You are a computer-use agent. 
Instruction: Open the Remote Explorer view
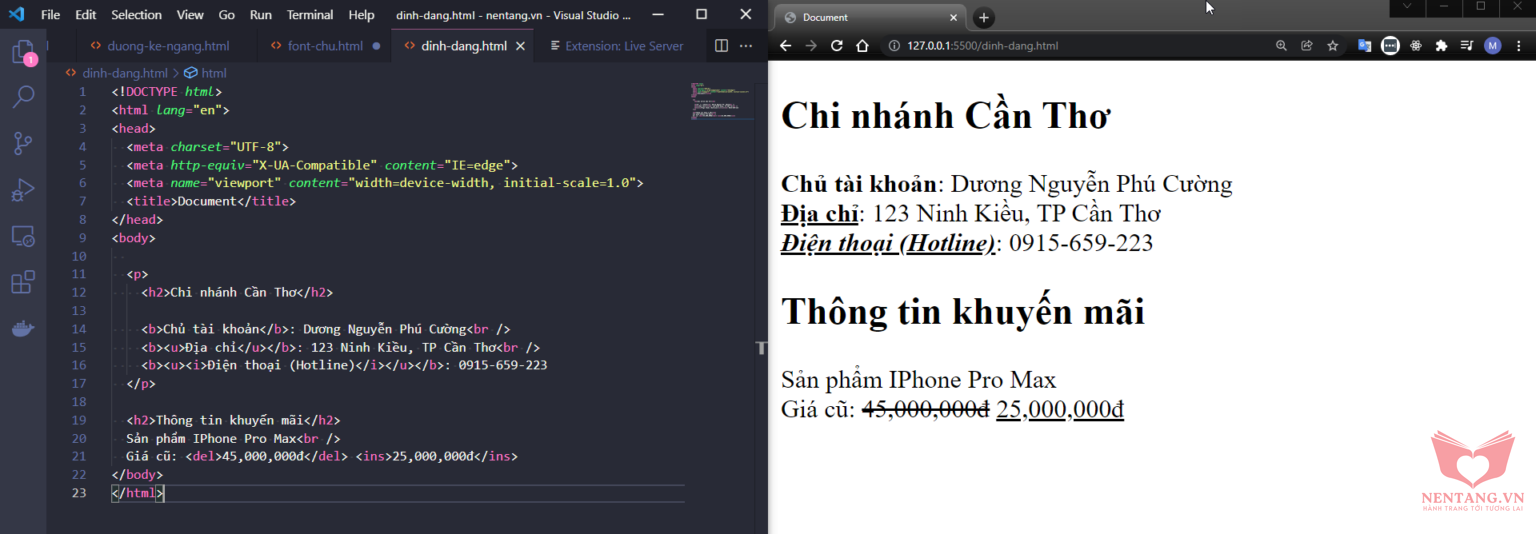point(23,236)
